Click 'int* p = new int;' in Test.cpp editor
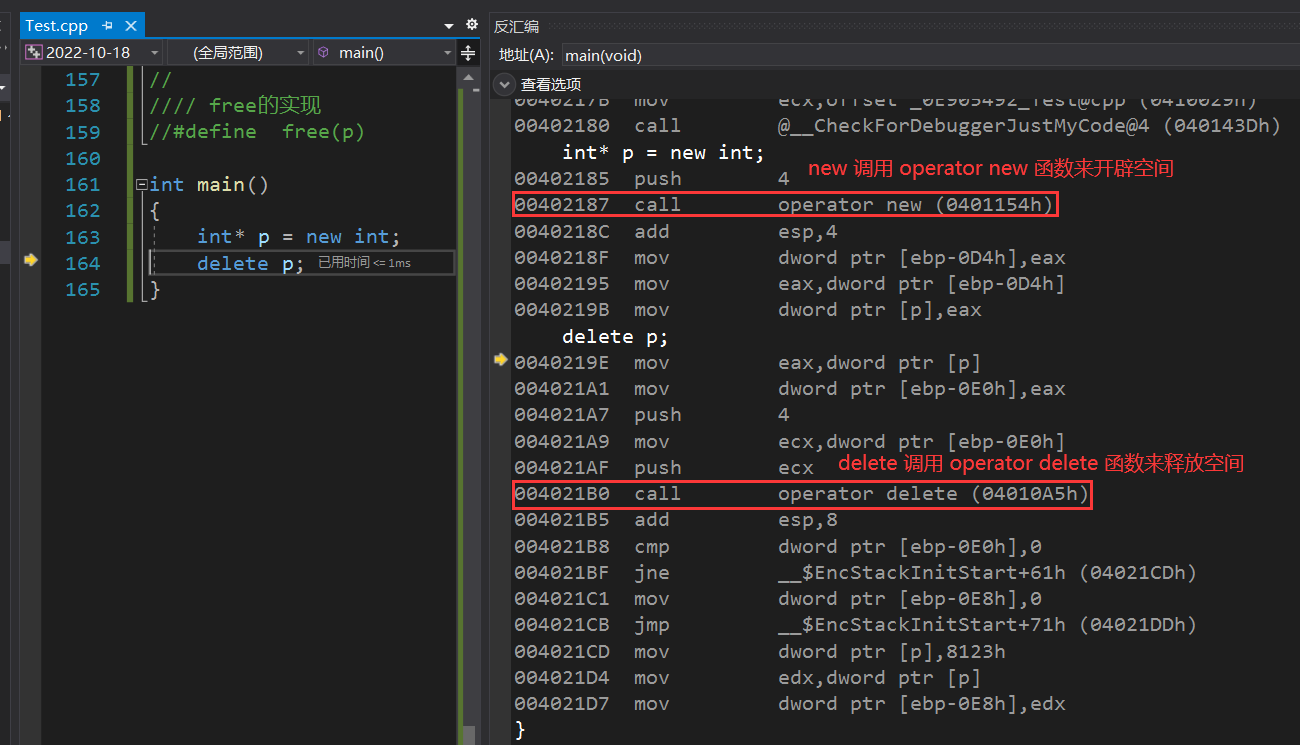The height and width of the screenshot is (745, 1300). [298, 237]
